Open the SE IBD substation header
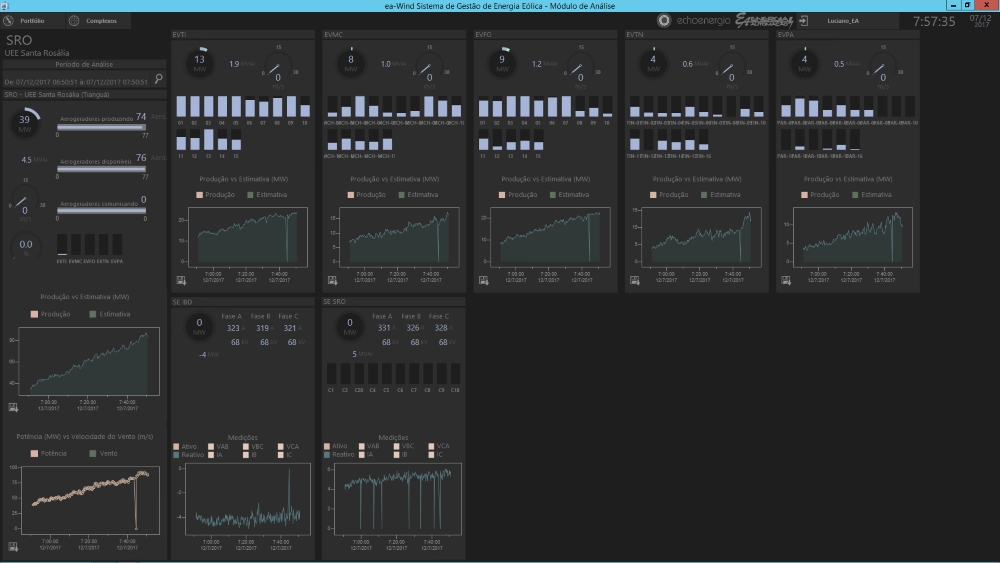 [x=243, y=302]
